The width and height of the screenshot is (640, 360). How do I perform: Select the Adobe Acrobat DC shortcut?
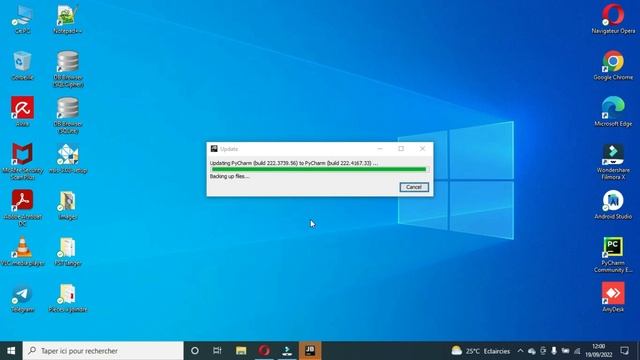coord(22,208)
